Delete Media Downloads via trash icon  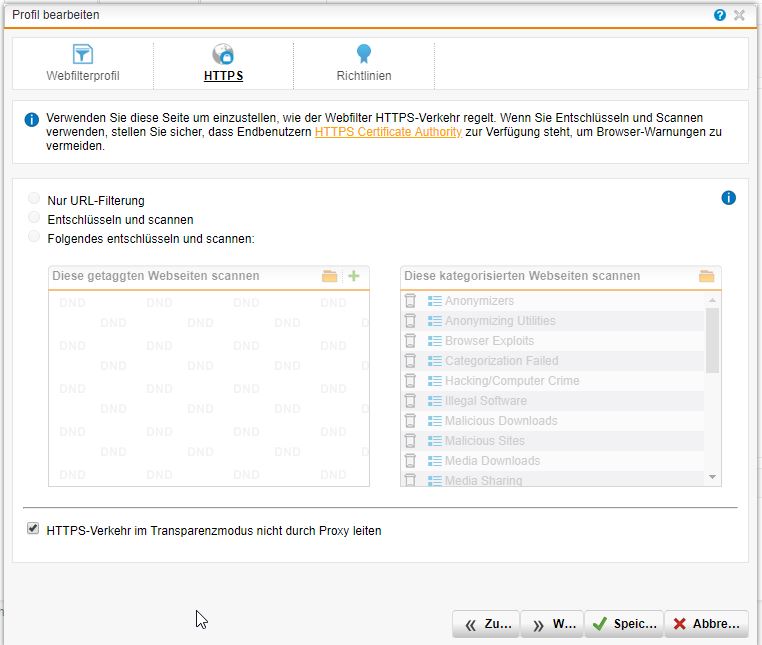tap(410, 460)
